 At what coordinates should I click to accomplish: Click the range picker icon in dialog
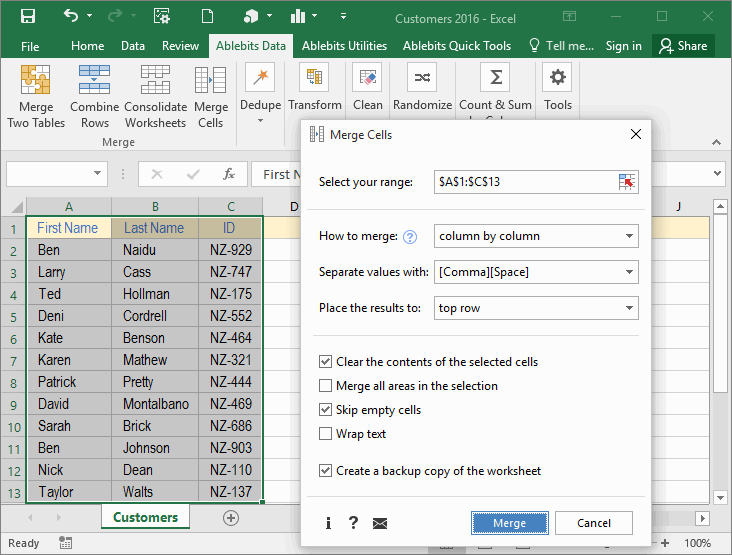point(627,181)
